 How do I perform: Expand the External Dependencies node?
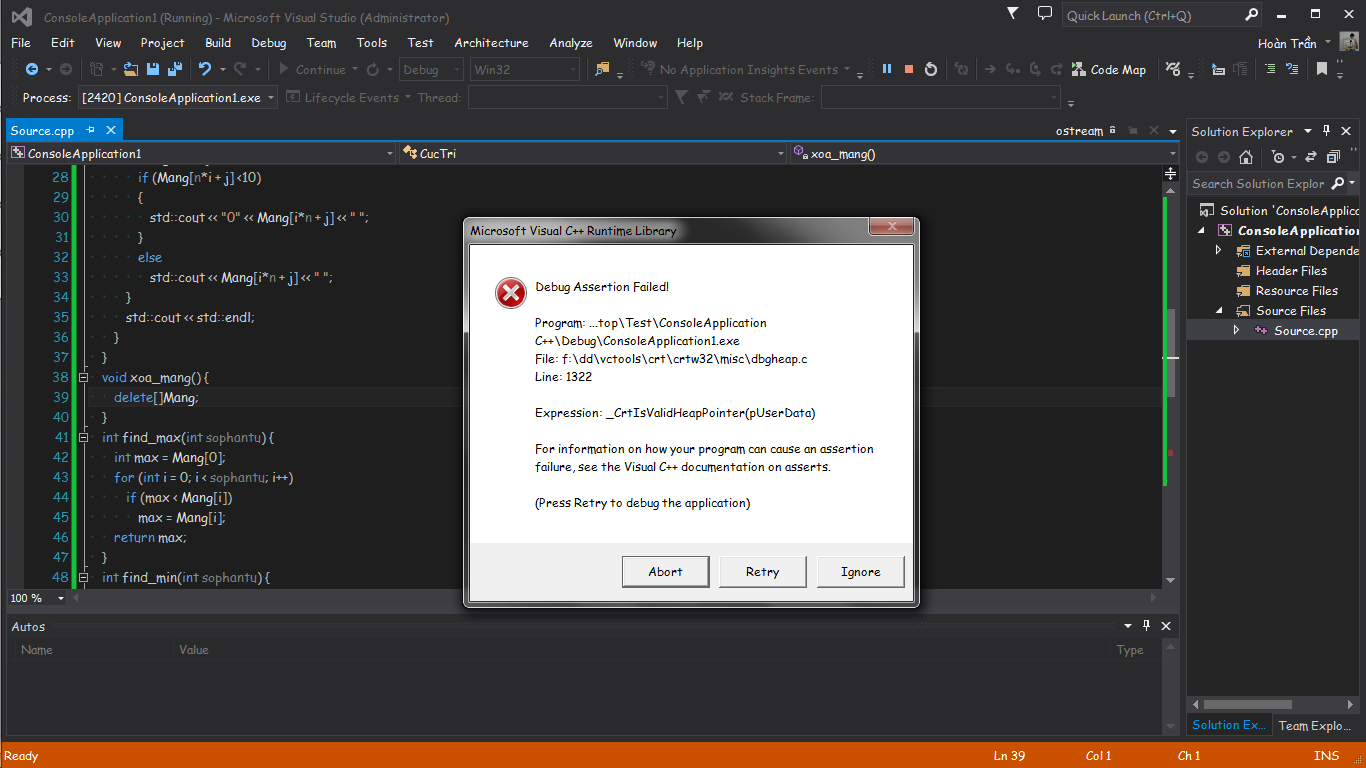point(1218,250)
